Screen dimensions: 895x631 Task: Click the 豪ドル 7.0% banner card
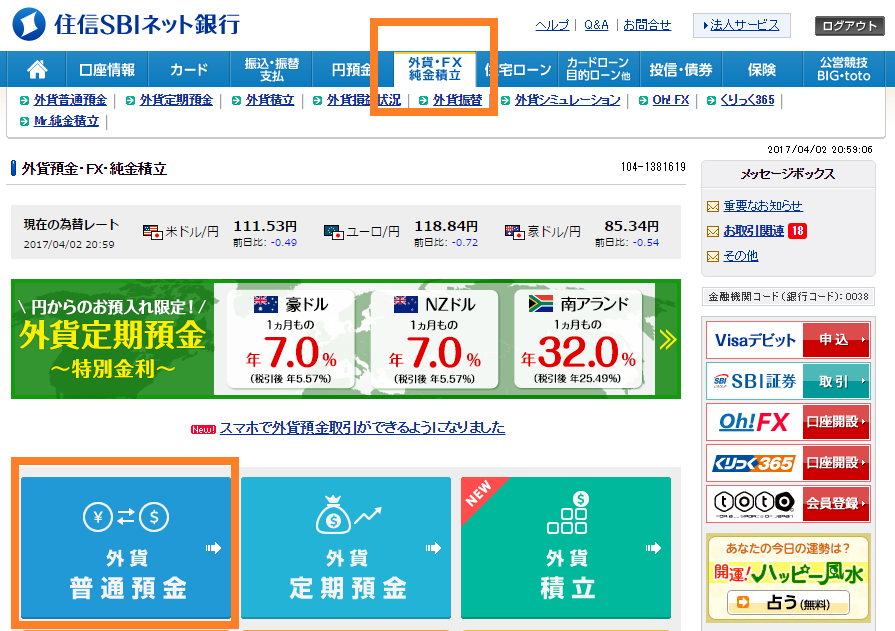pos(291,339)
